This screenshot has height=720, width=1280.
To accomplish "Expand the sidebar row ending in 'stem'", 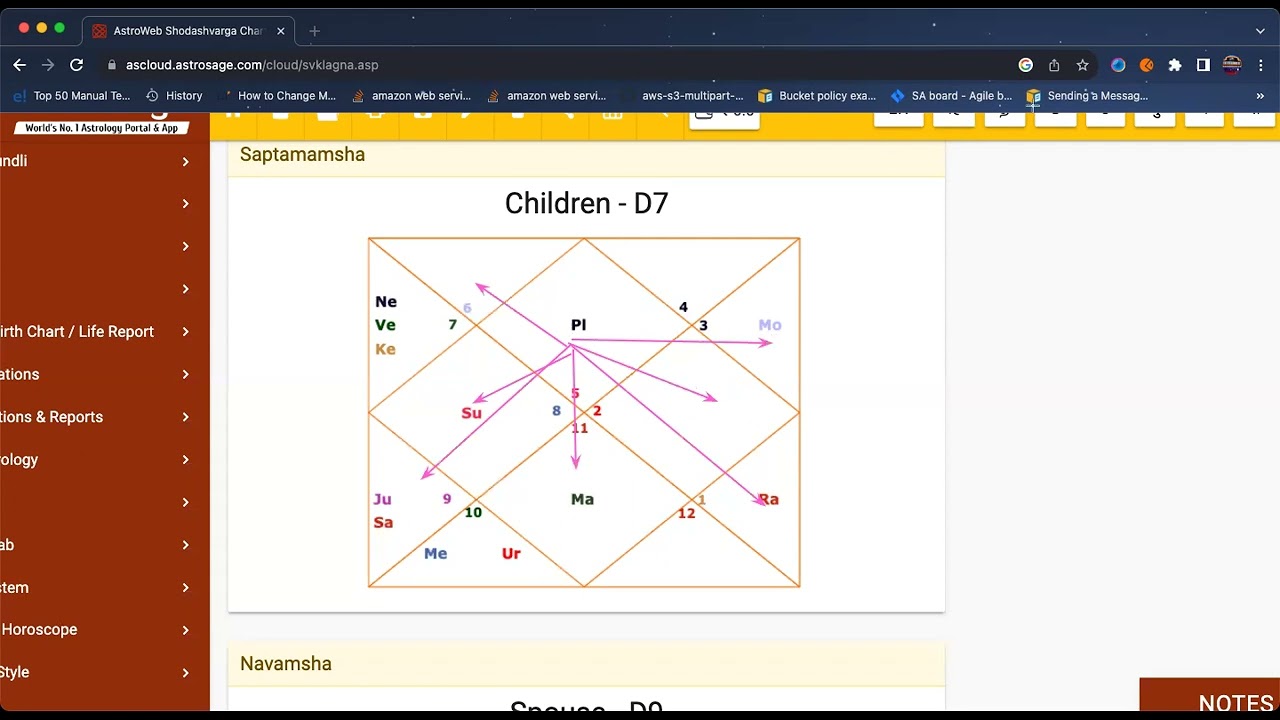I will pos(105,588).
